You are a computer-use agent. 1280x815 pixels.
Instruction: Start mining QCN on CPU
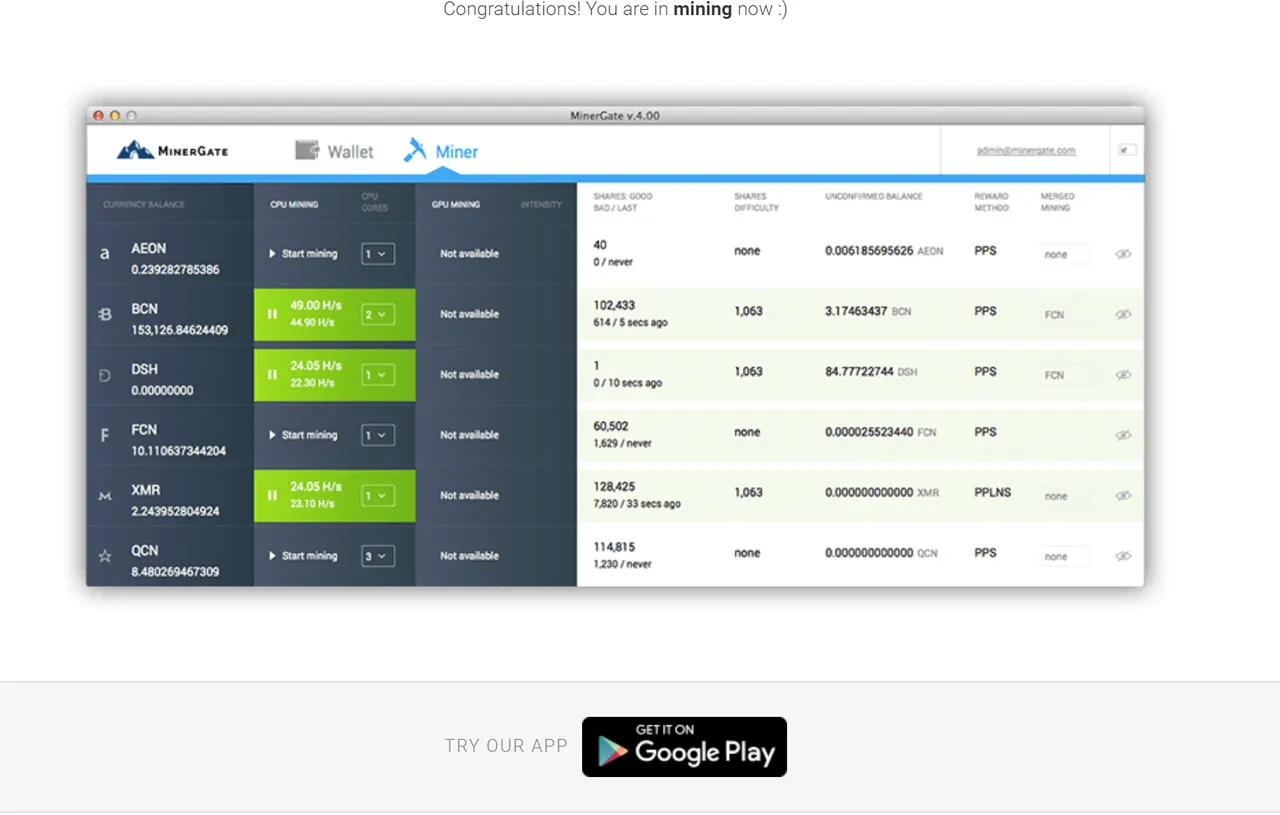303,556
